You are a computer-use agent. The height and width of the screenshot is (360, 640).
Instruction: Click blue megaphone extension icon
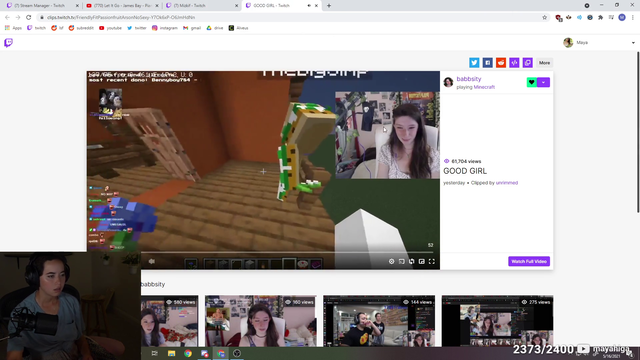[x=579, y=17]
